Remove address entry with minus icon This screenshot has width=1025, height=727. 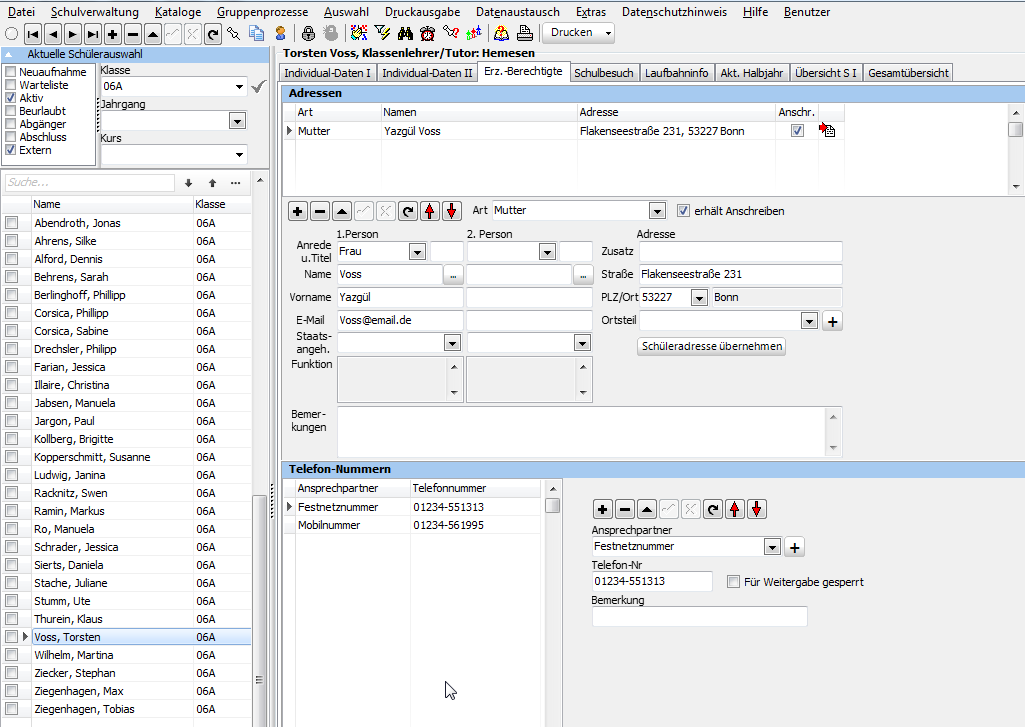[320, 211]
